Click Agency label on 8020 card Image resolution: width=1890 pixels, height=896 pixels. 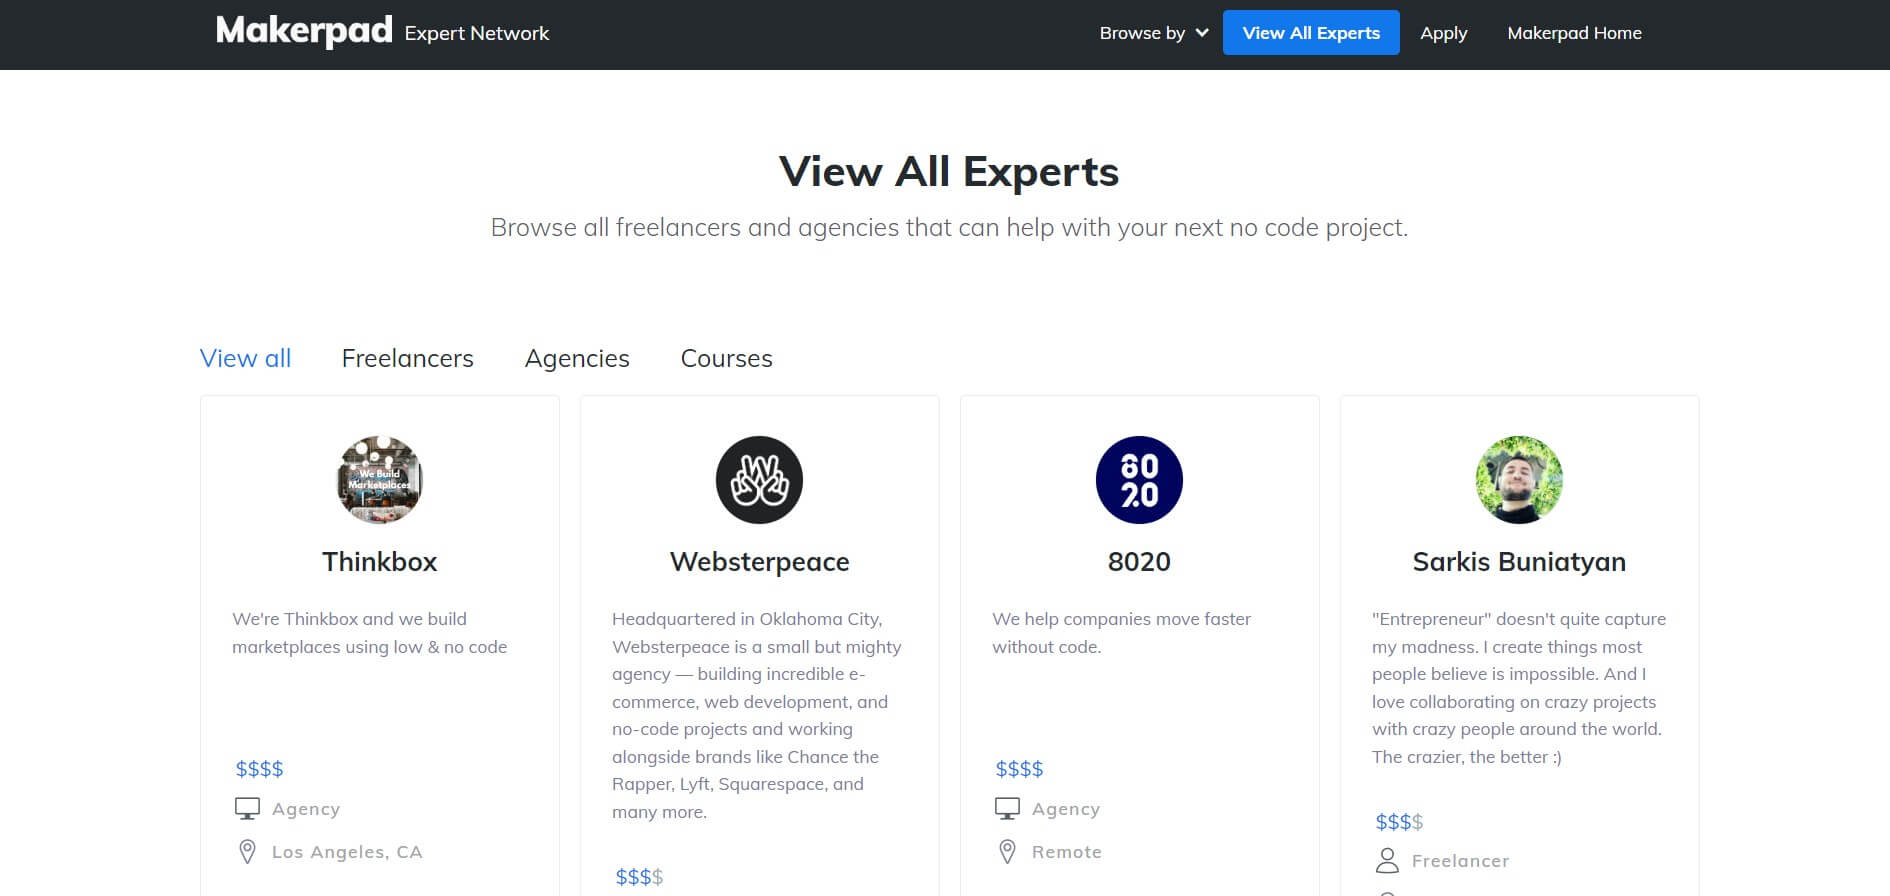point(1066,809)
